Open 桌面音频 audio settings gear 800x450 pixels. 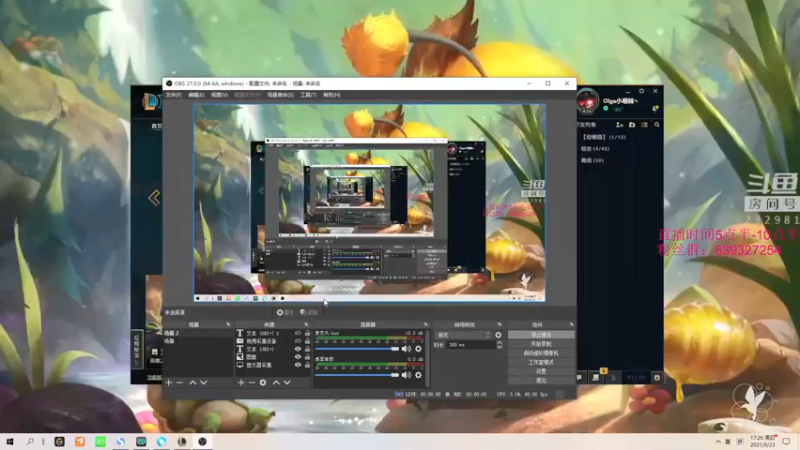(x=418, y=375)
